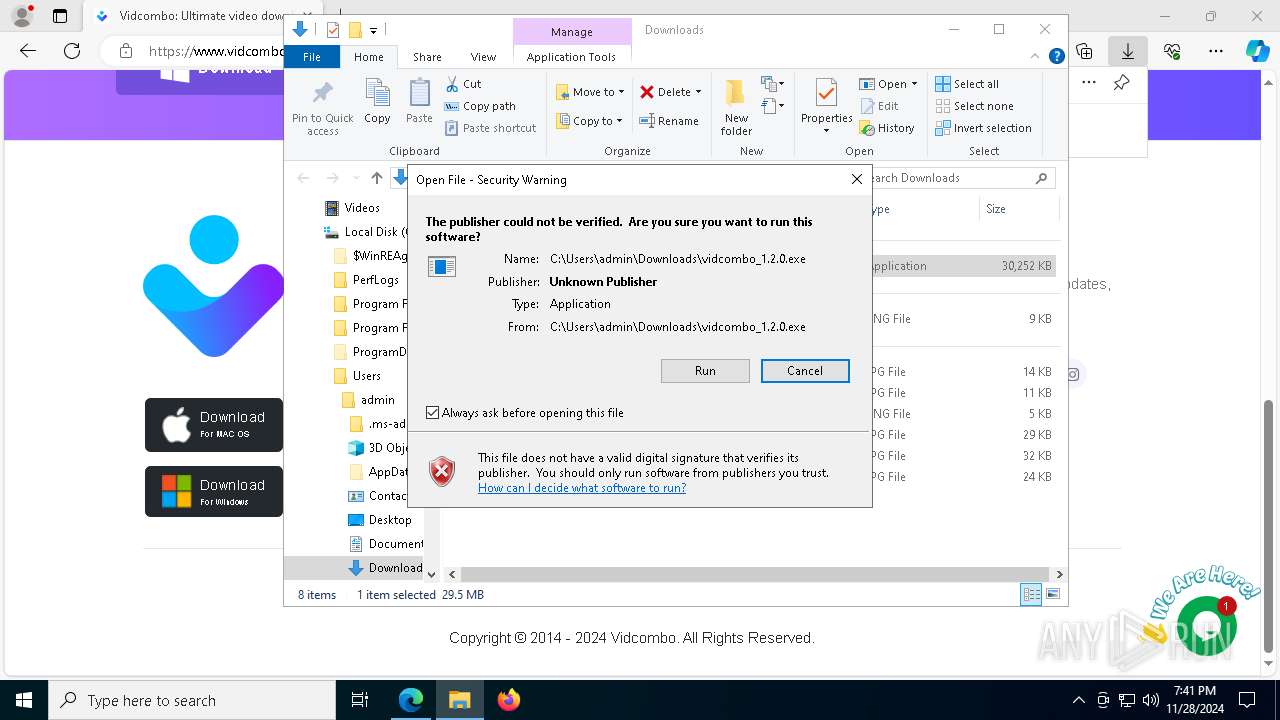
Task: Open notification center on taskbar
Action: point(1247,700)
